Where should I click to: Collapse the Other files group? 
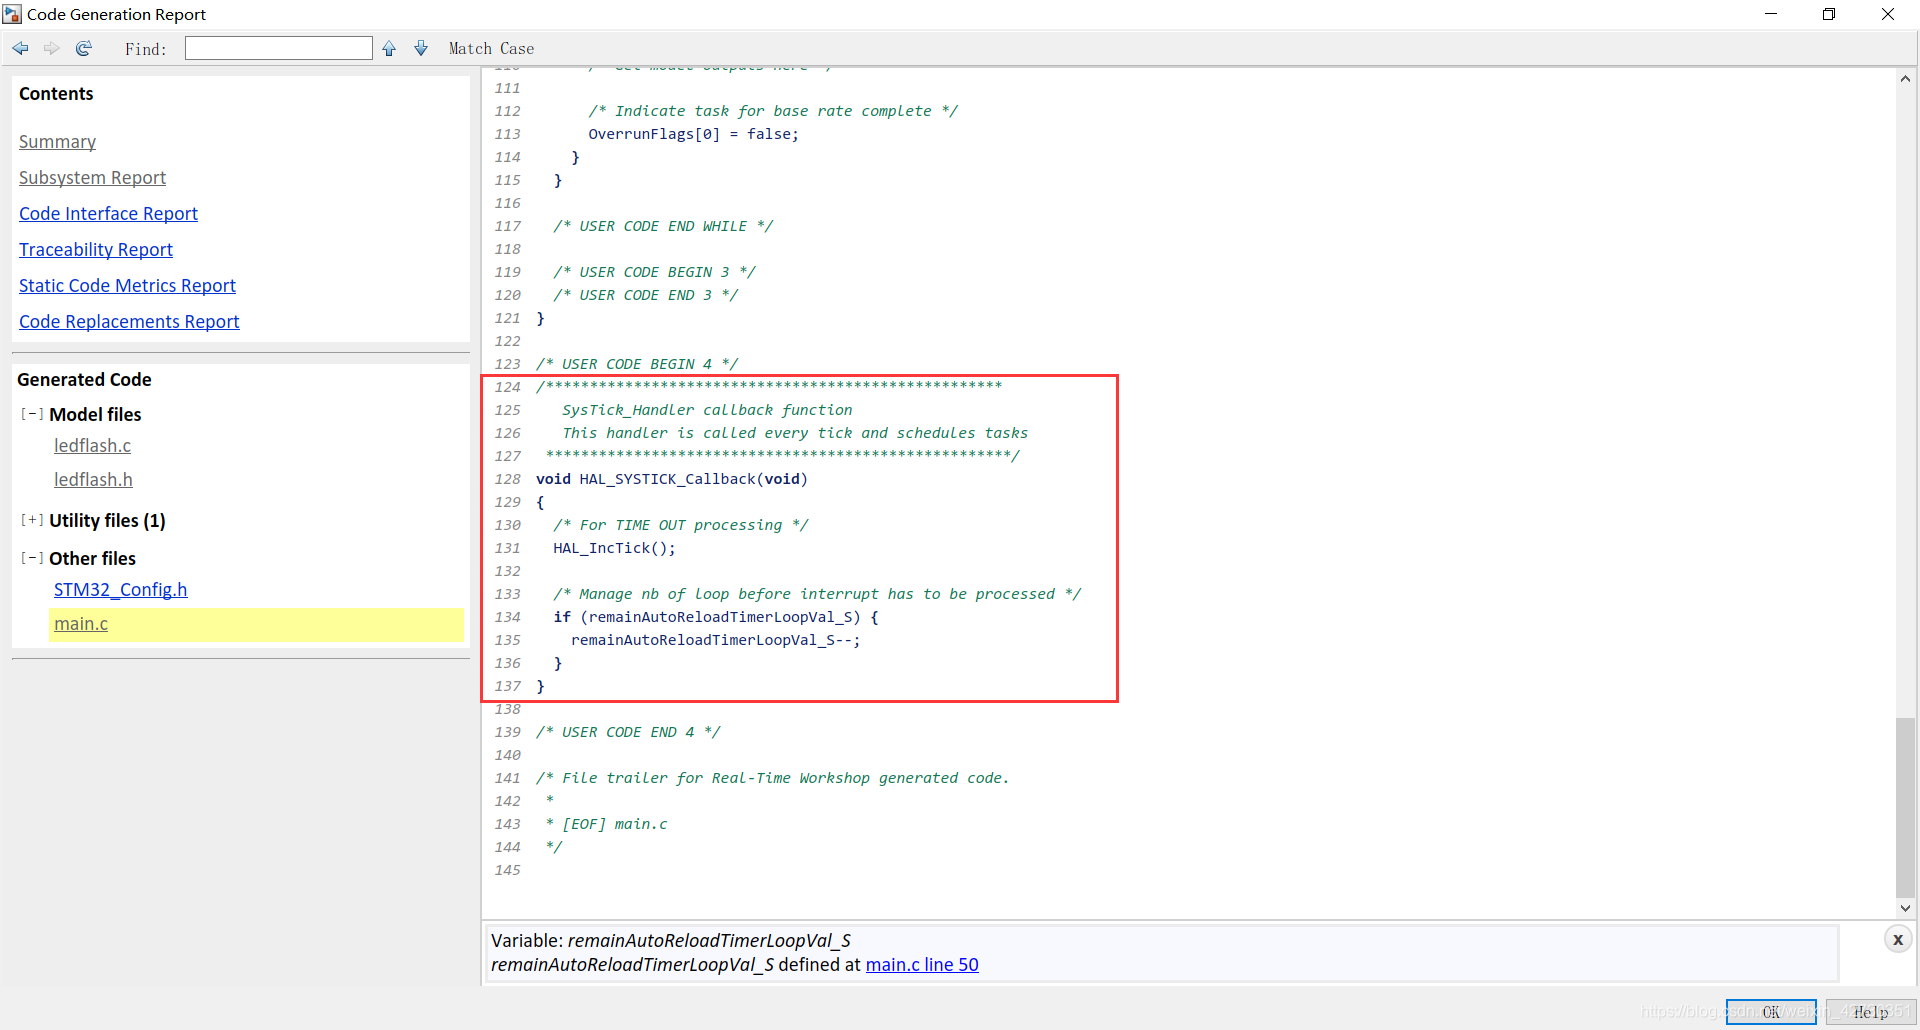(x=32, y=558)
